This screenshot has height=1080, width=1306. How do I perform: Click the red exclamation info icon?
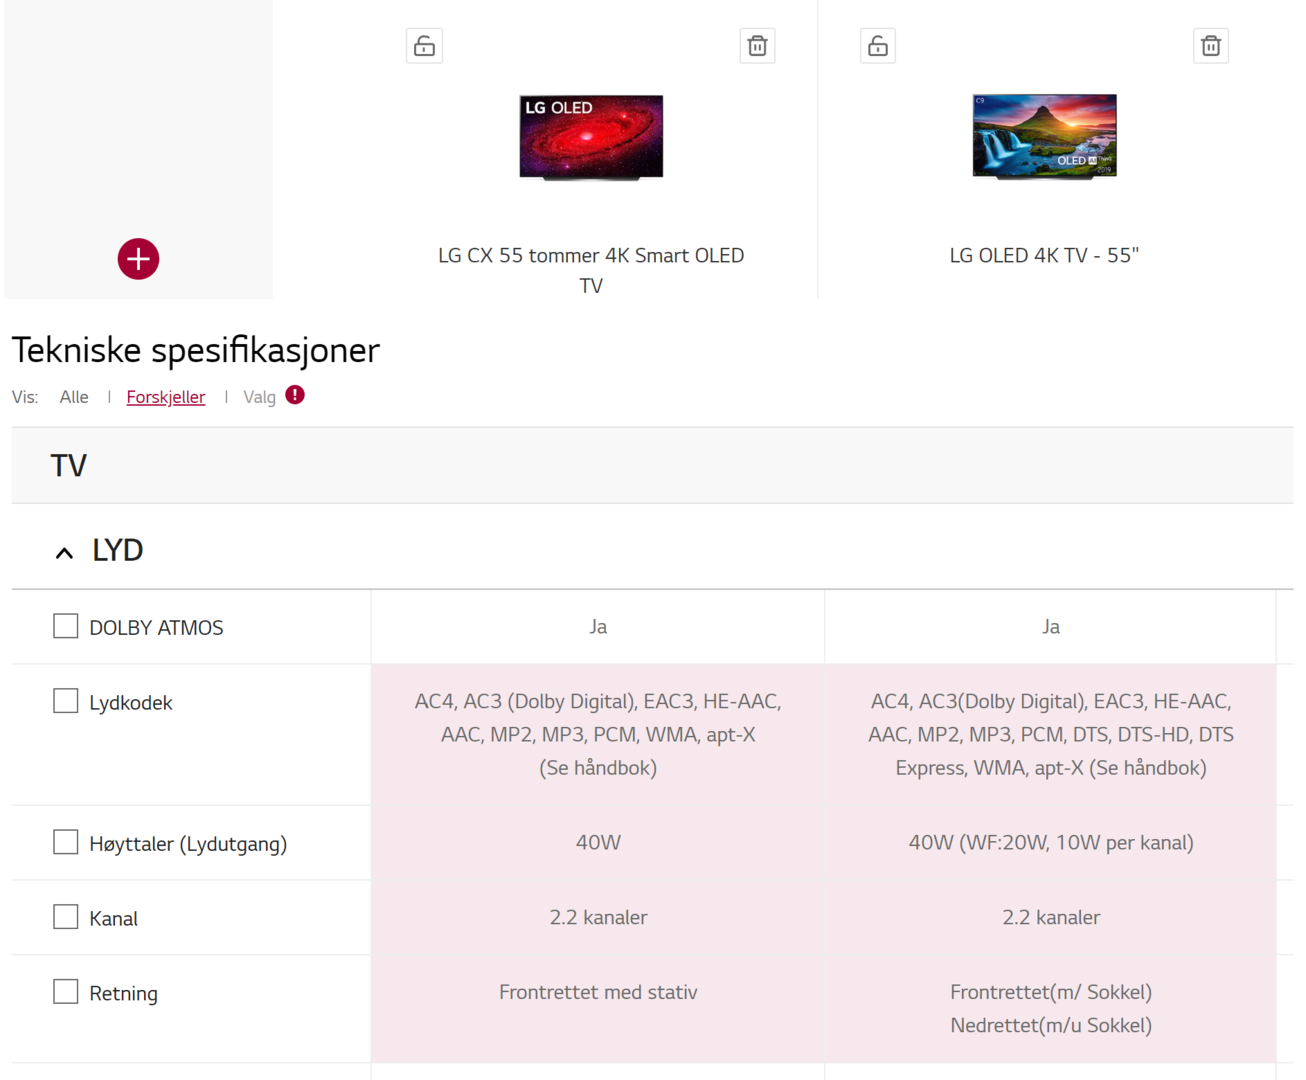click(295, 395)
